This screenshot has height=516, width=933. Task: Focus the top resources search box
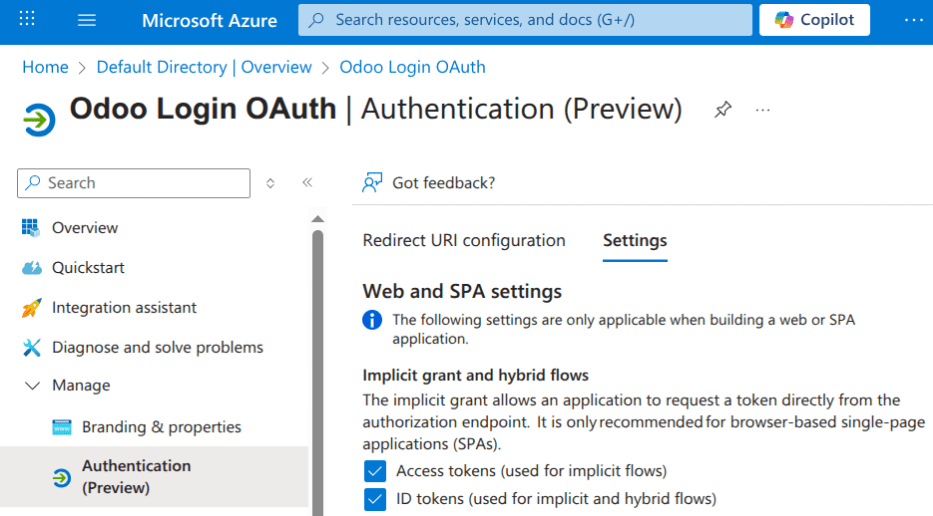click(x=525, y=20)
